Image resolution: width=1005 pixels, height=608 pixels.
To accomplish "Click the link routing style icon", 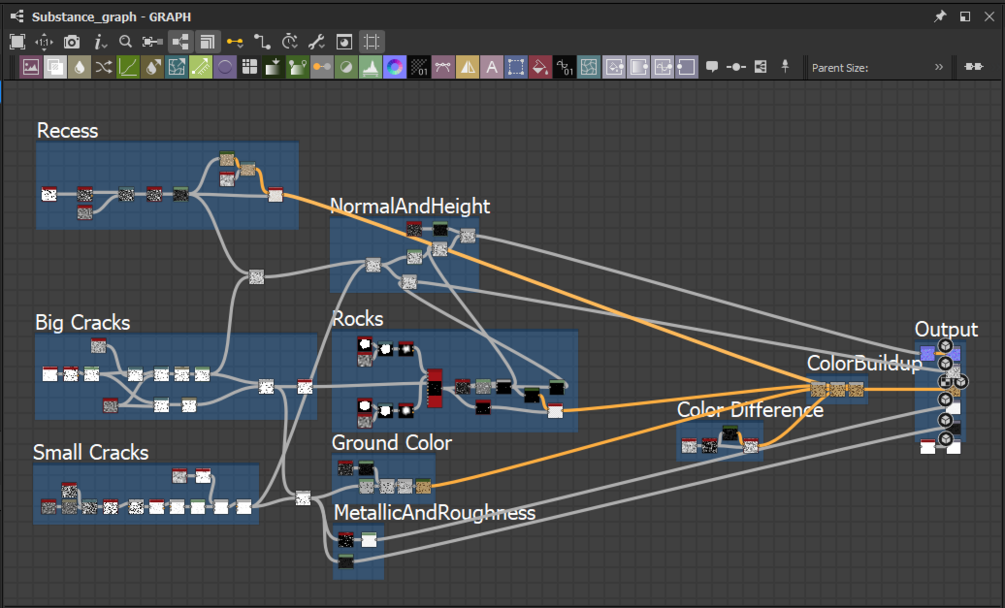I will pyautogui.click(x=262, y=42).
